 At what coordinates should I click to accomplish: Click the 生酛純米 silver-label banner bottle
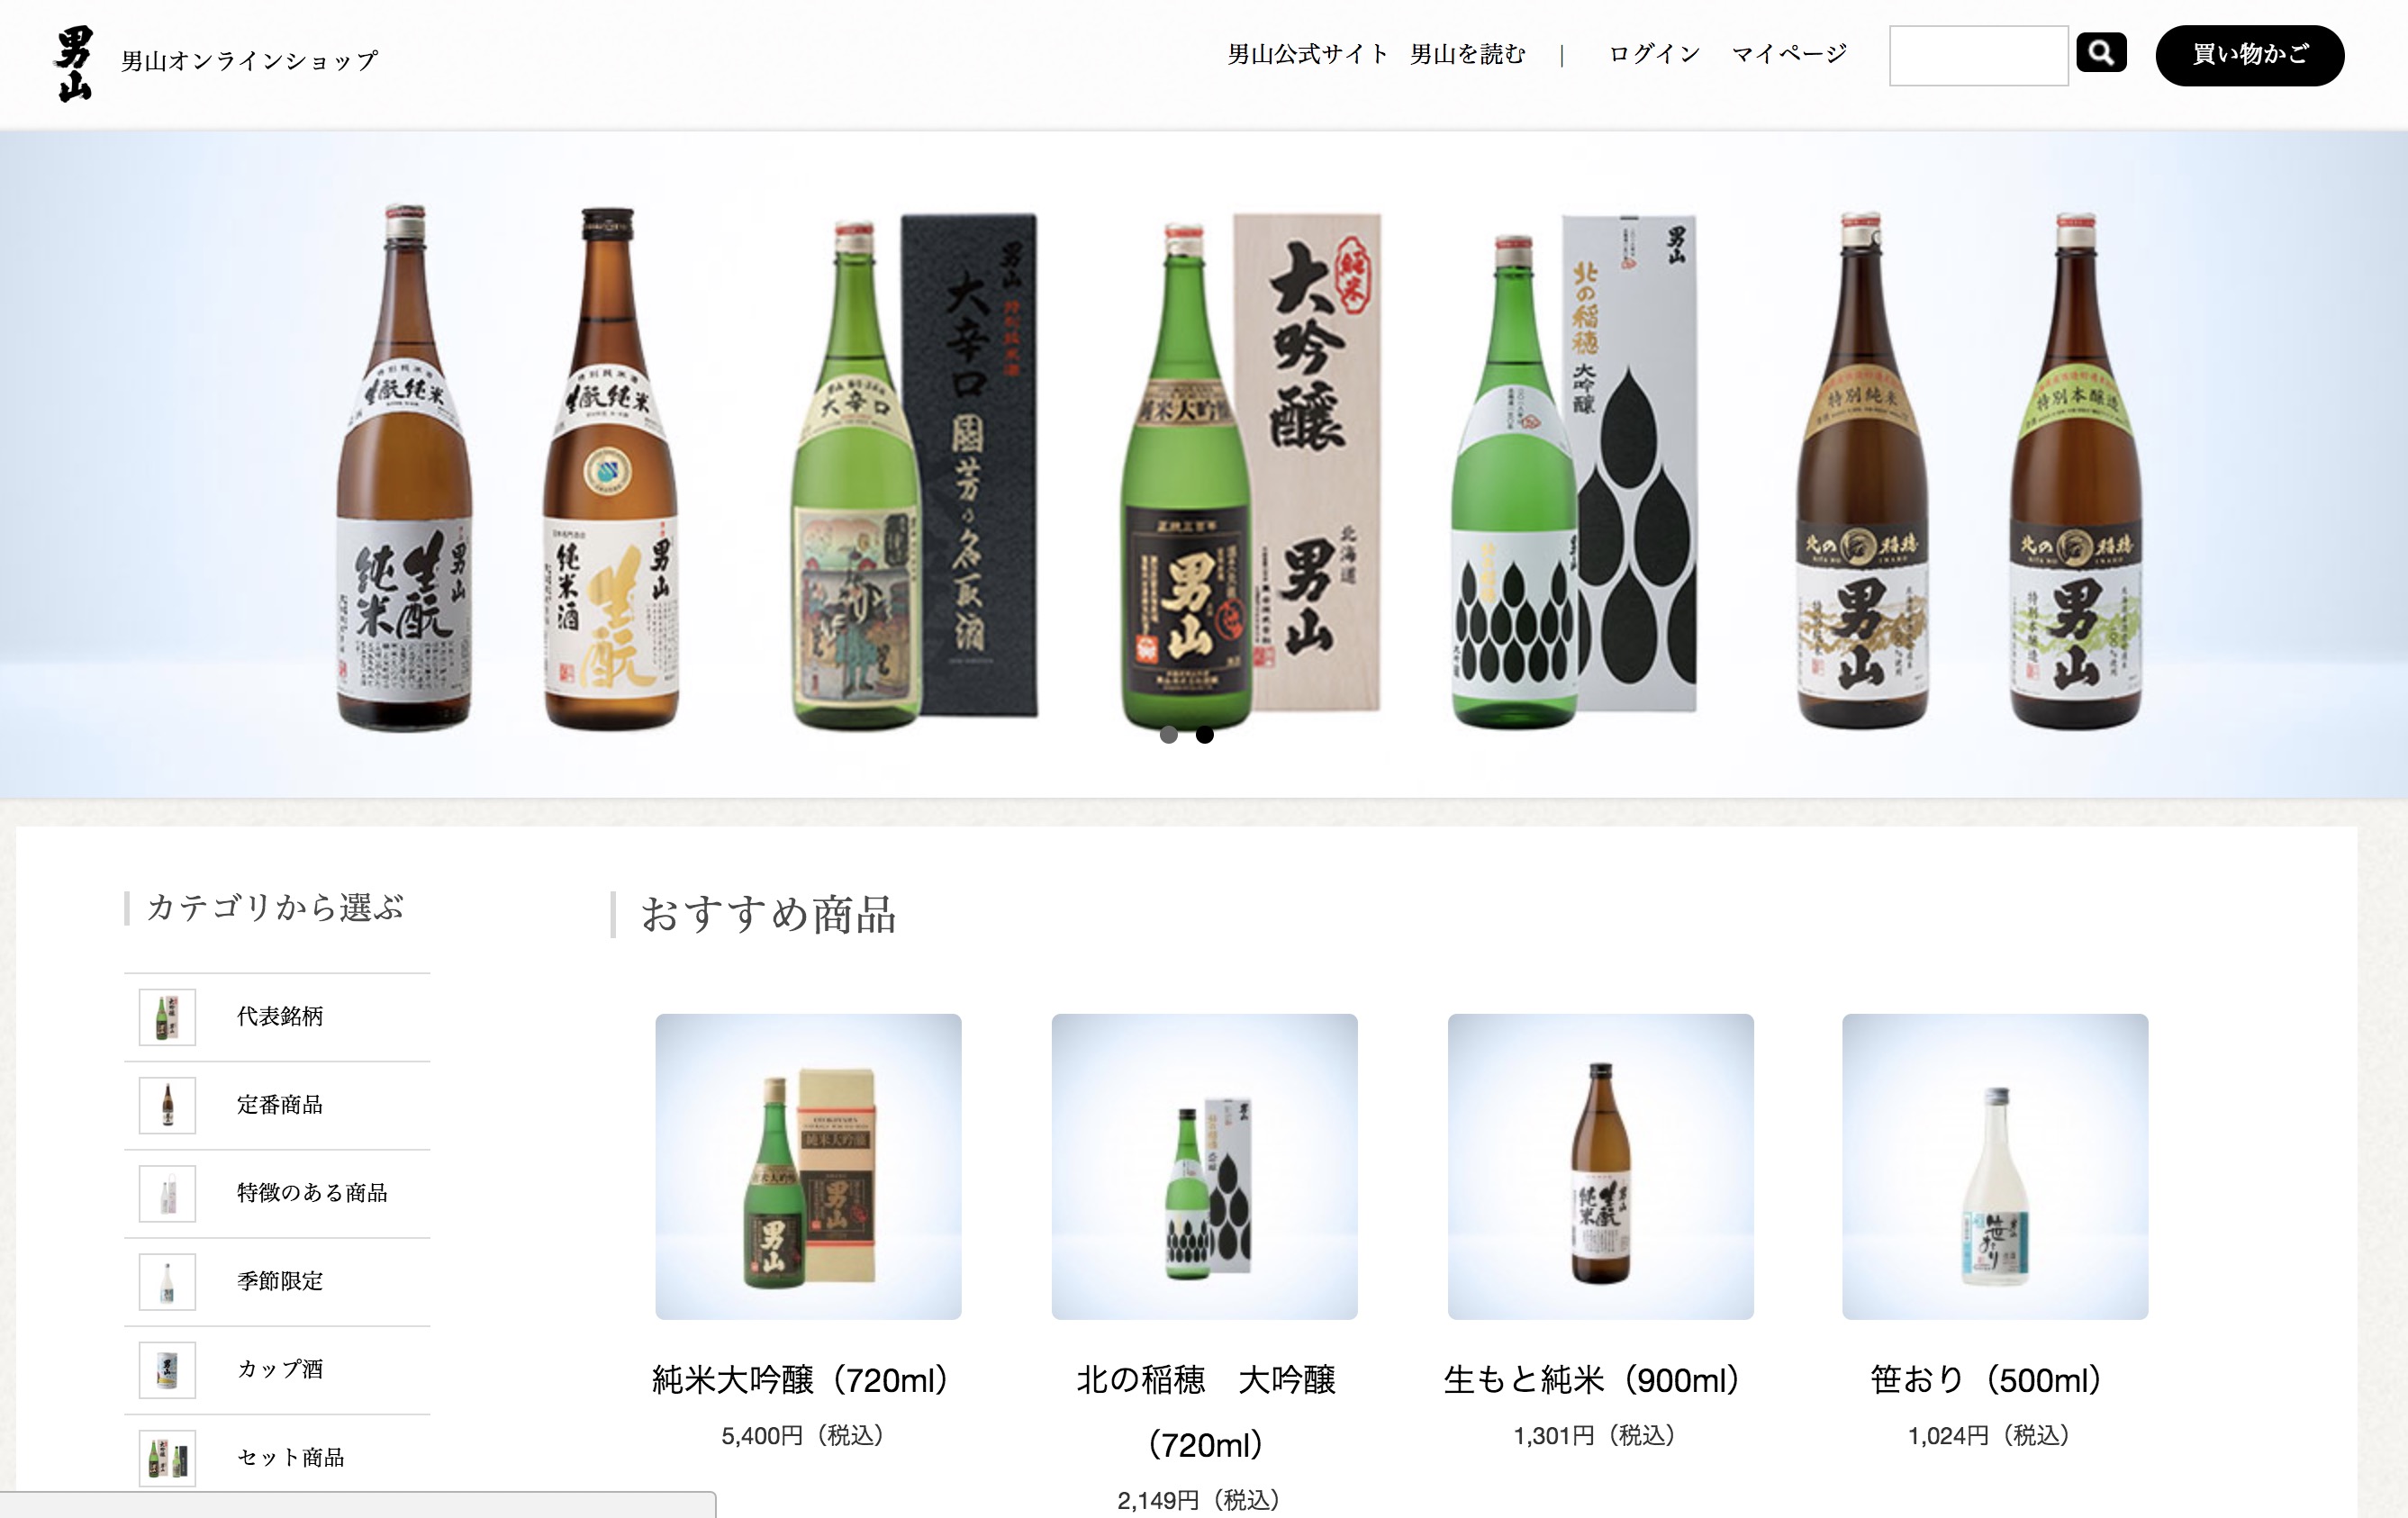(x=404, y=467)
